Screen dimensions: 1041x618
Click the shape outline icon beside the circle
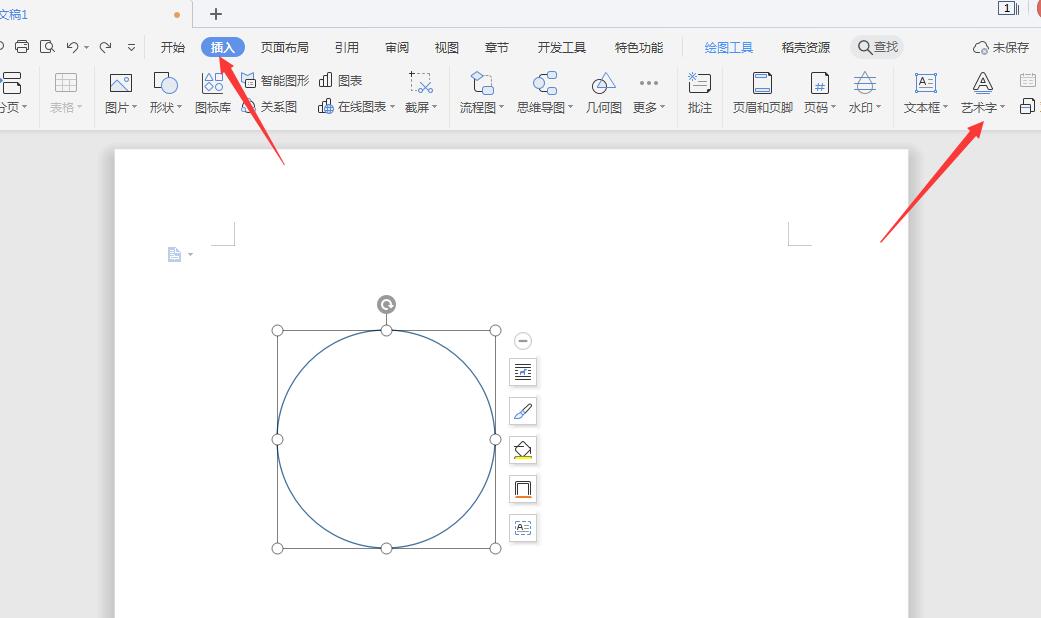pyautogui.click(x=523, y=489)
